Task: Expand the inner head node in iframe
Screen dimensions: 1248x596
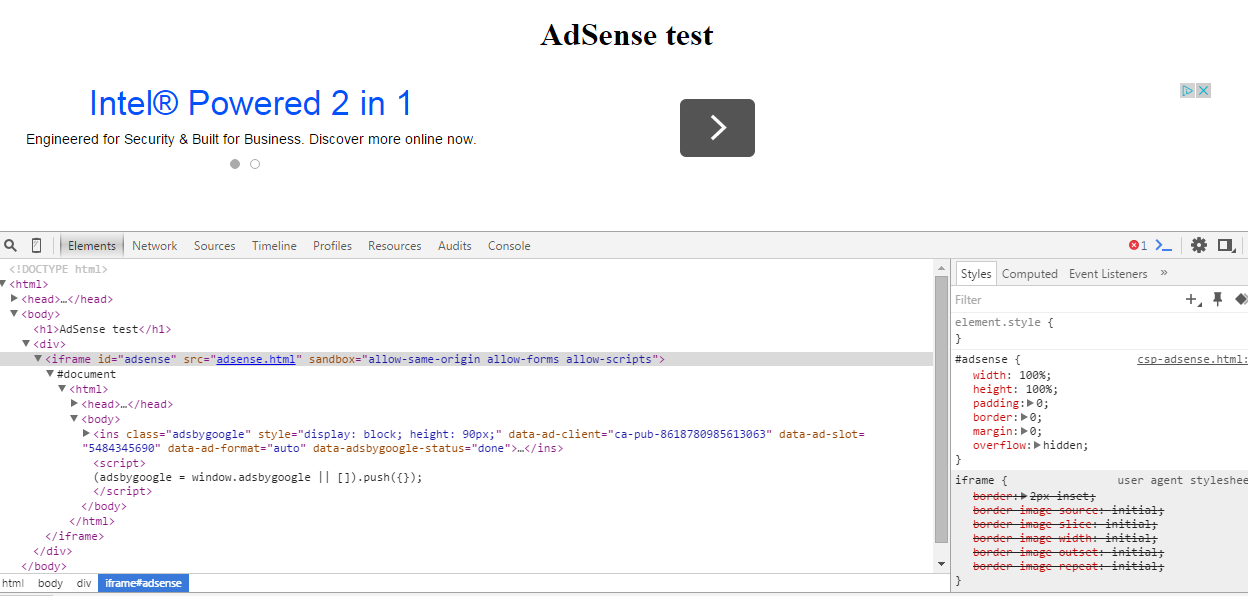Action: (74, 404)
